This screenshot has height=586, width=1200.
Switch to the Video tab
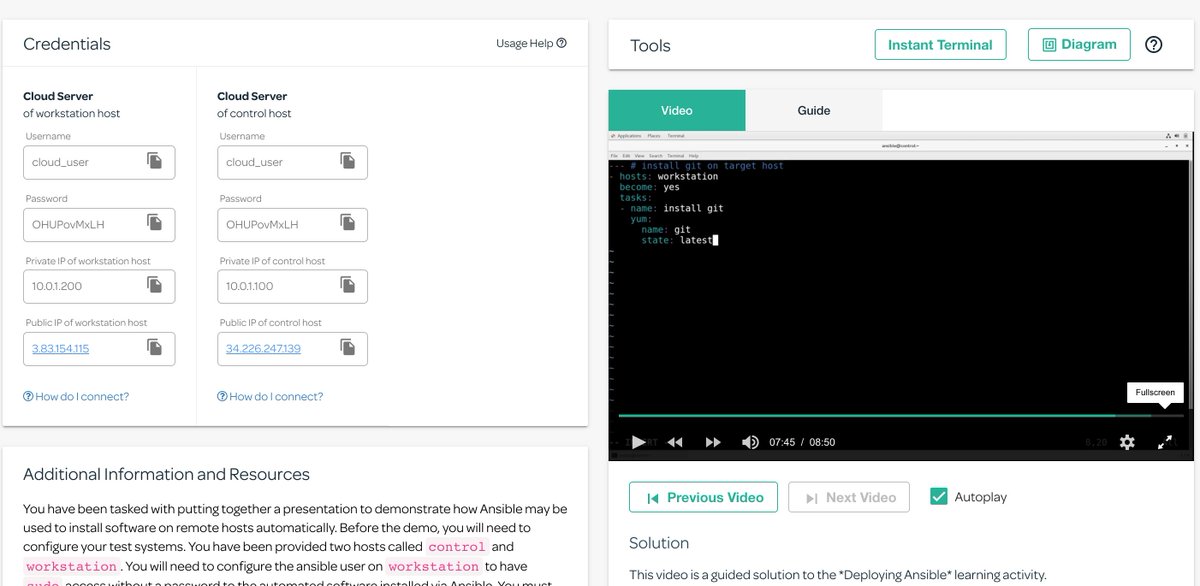point(677,110)
